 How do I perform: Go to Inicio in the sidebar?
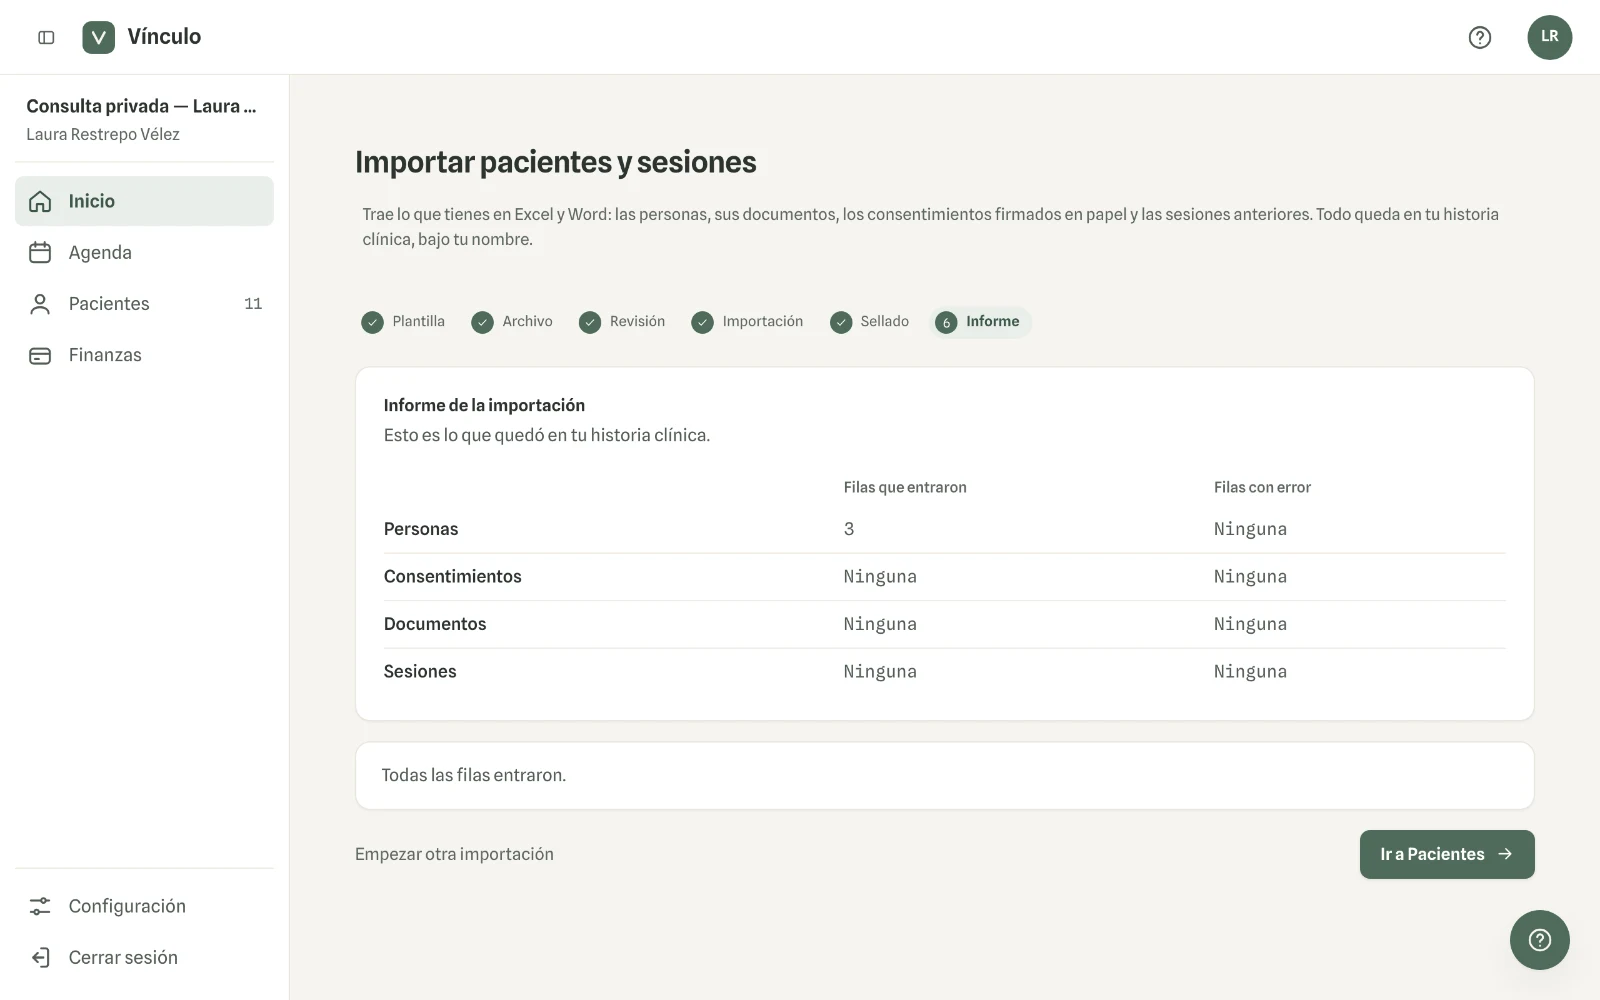tap(144, 201)
